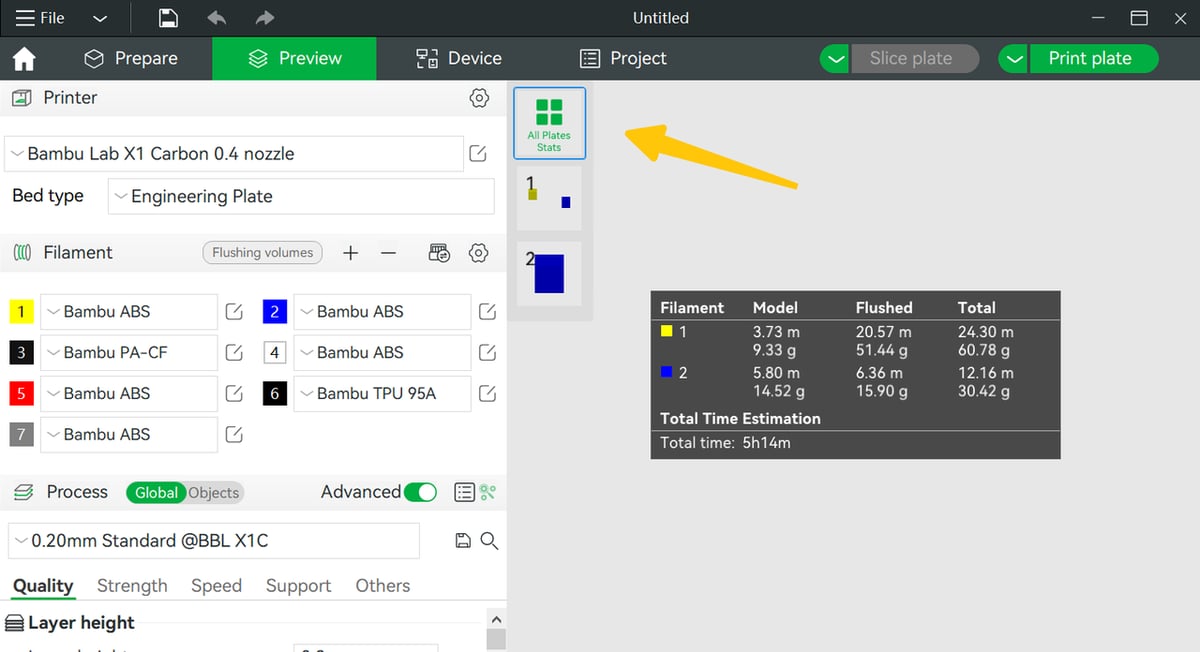Sync filaments from AMS icon
Viewport: 1200px width, 652px height.
point(439,253)
